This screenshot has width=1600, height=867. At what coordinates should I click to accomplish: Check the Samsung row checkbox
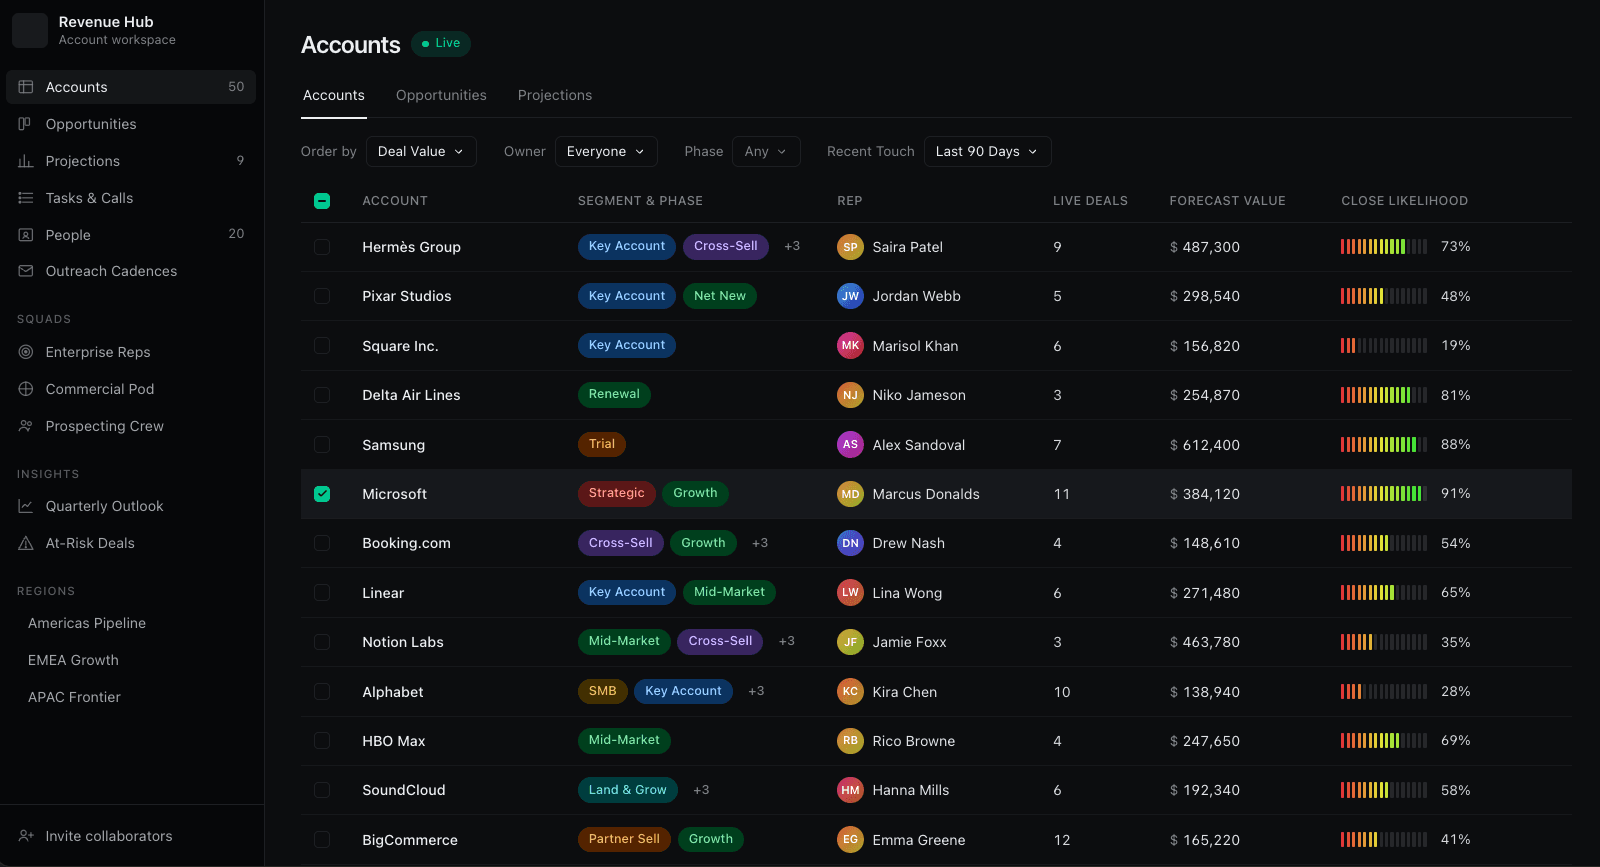tap(322, 444)
